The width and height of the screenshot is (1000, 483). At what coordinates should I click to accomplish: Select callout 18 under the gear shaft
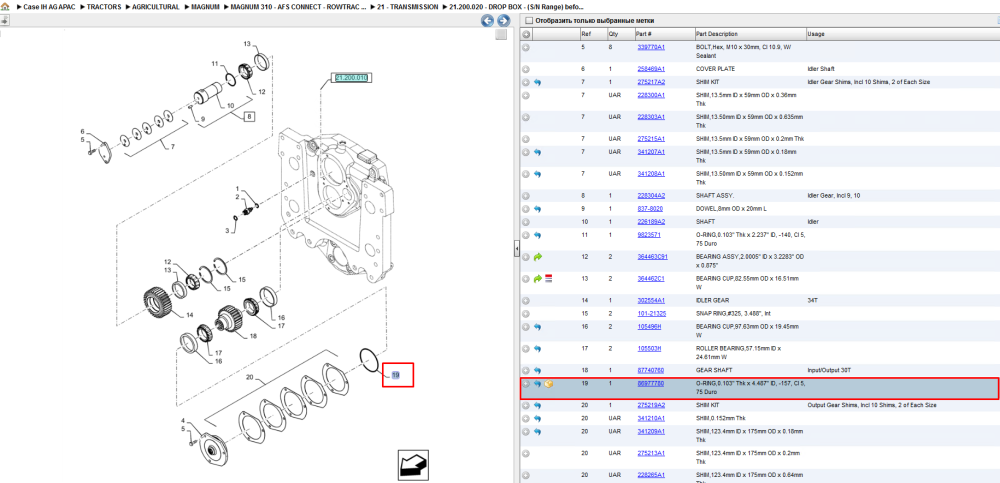pos(253,336)
